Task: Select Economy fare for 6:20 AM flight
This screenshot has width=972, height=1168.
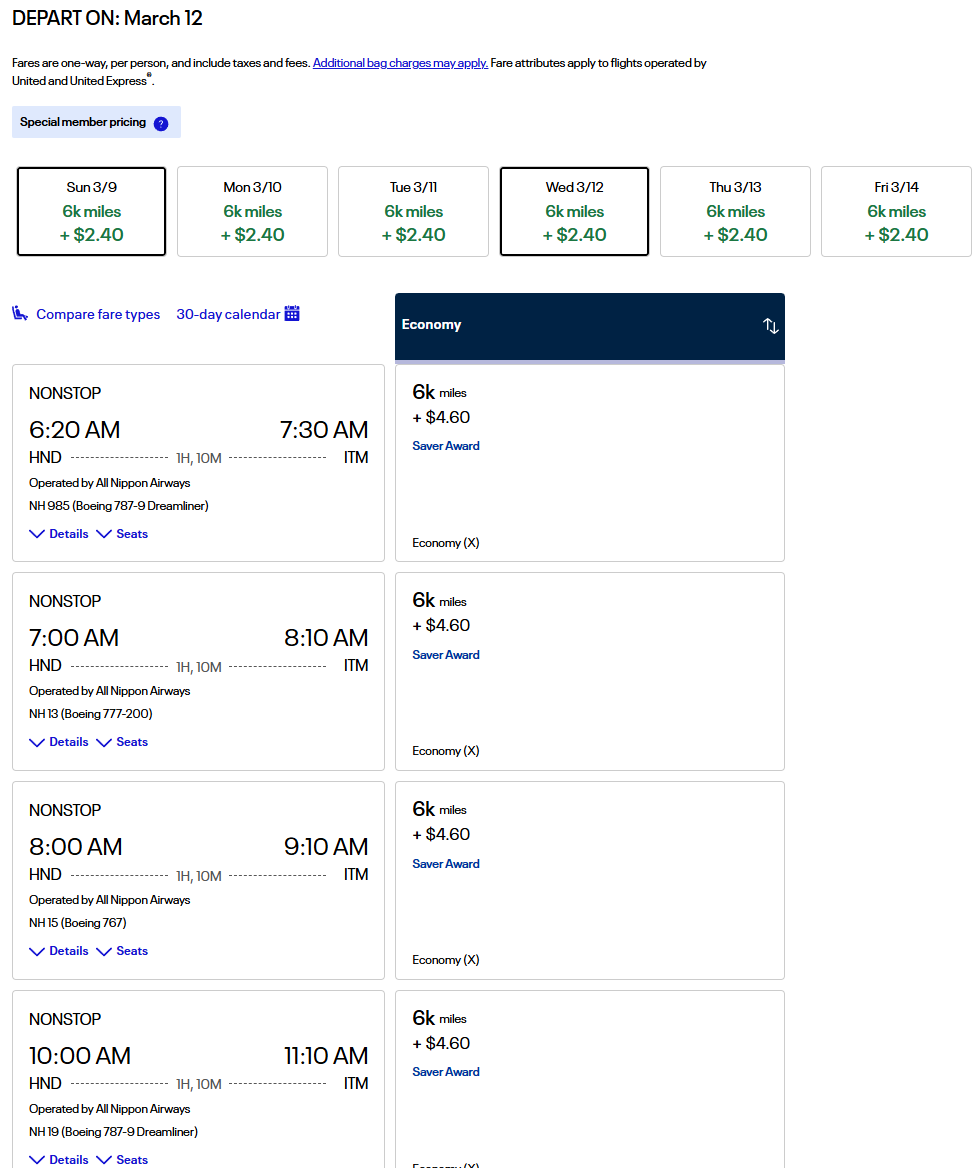Action: click(589, 462)
